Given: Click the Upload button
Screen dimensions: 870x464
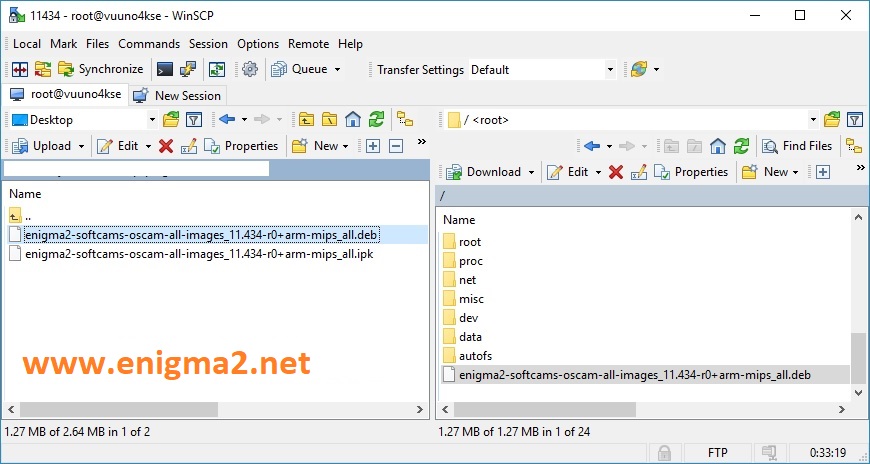Looking at the screenshot, I should point(42,146).
